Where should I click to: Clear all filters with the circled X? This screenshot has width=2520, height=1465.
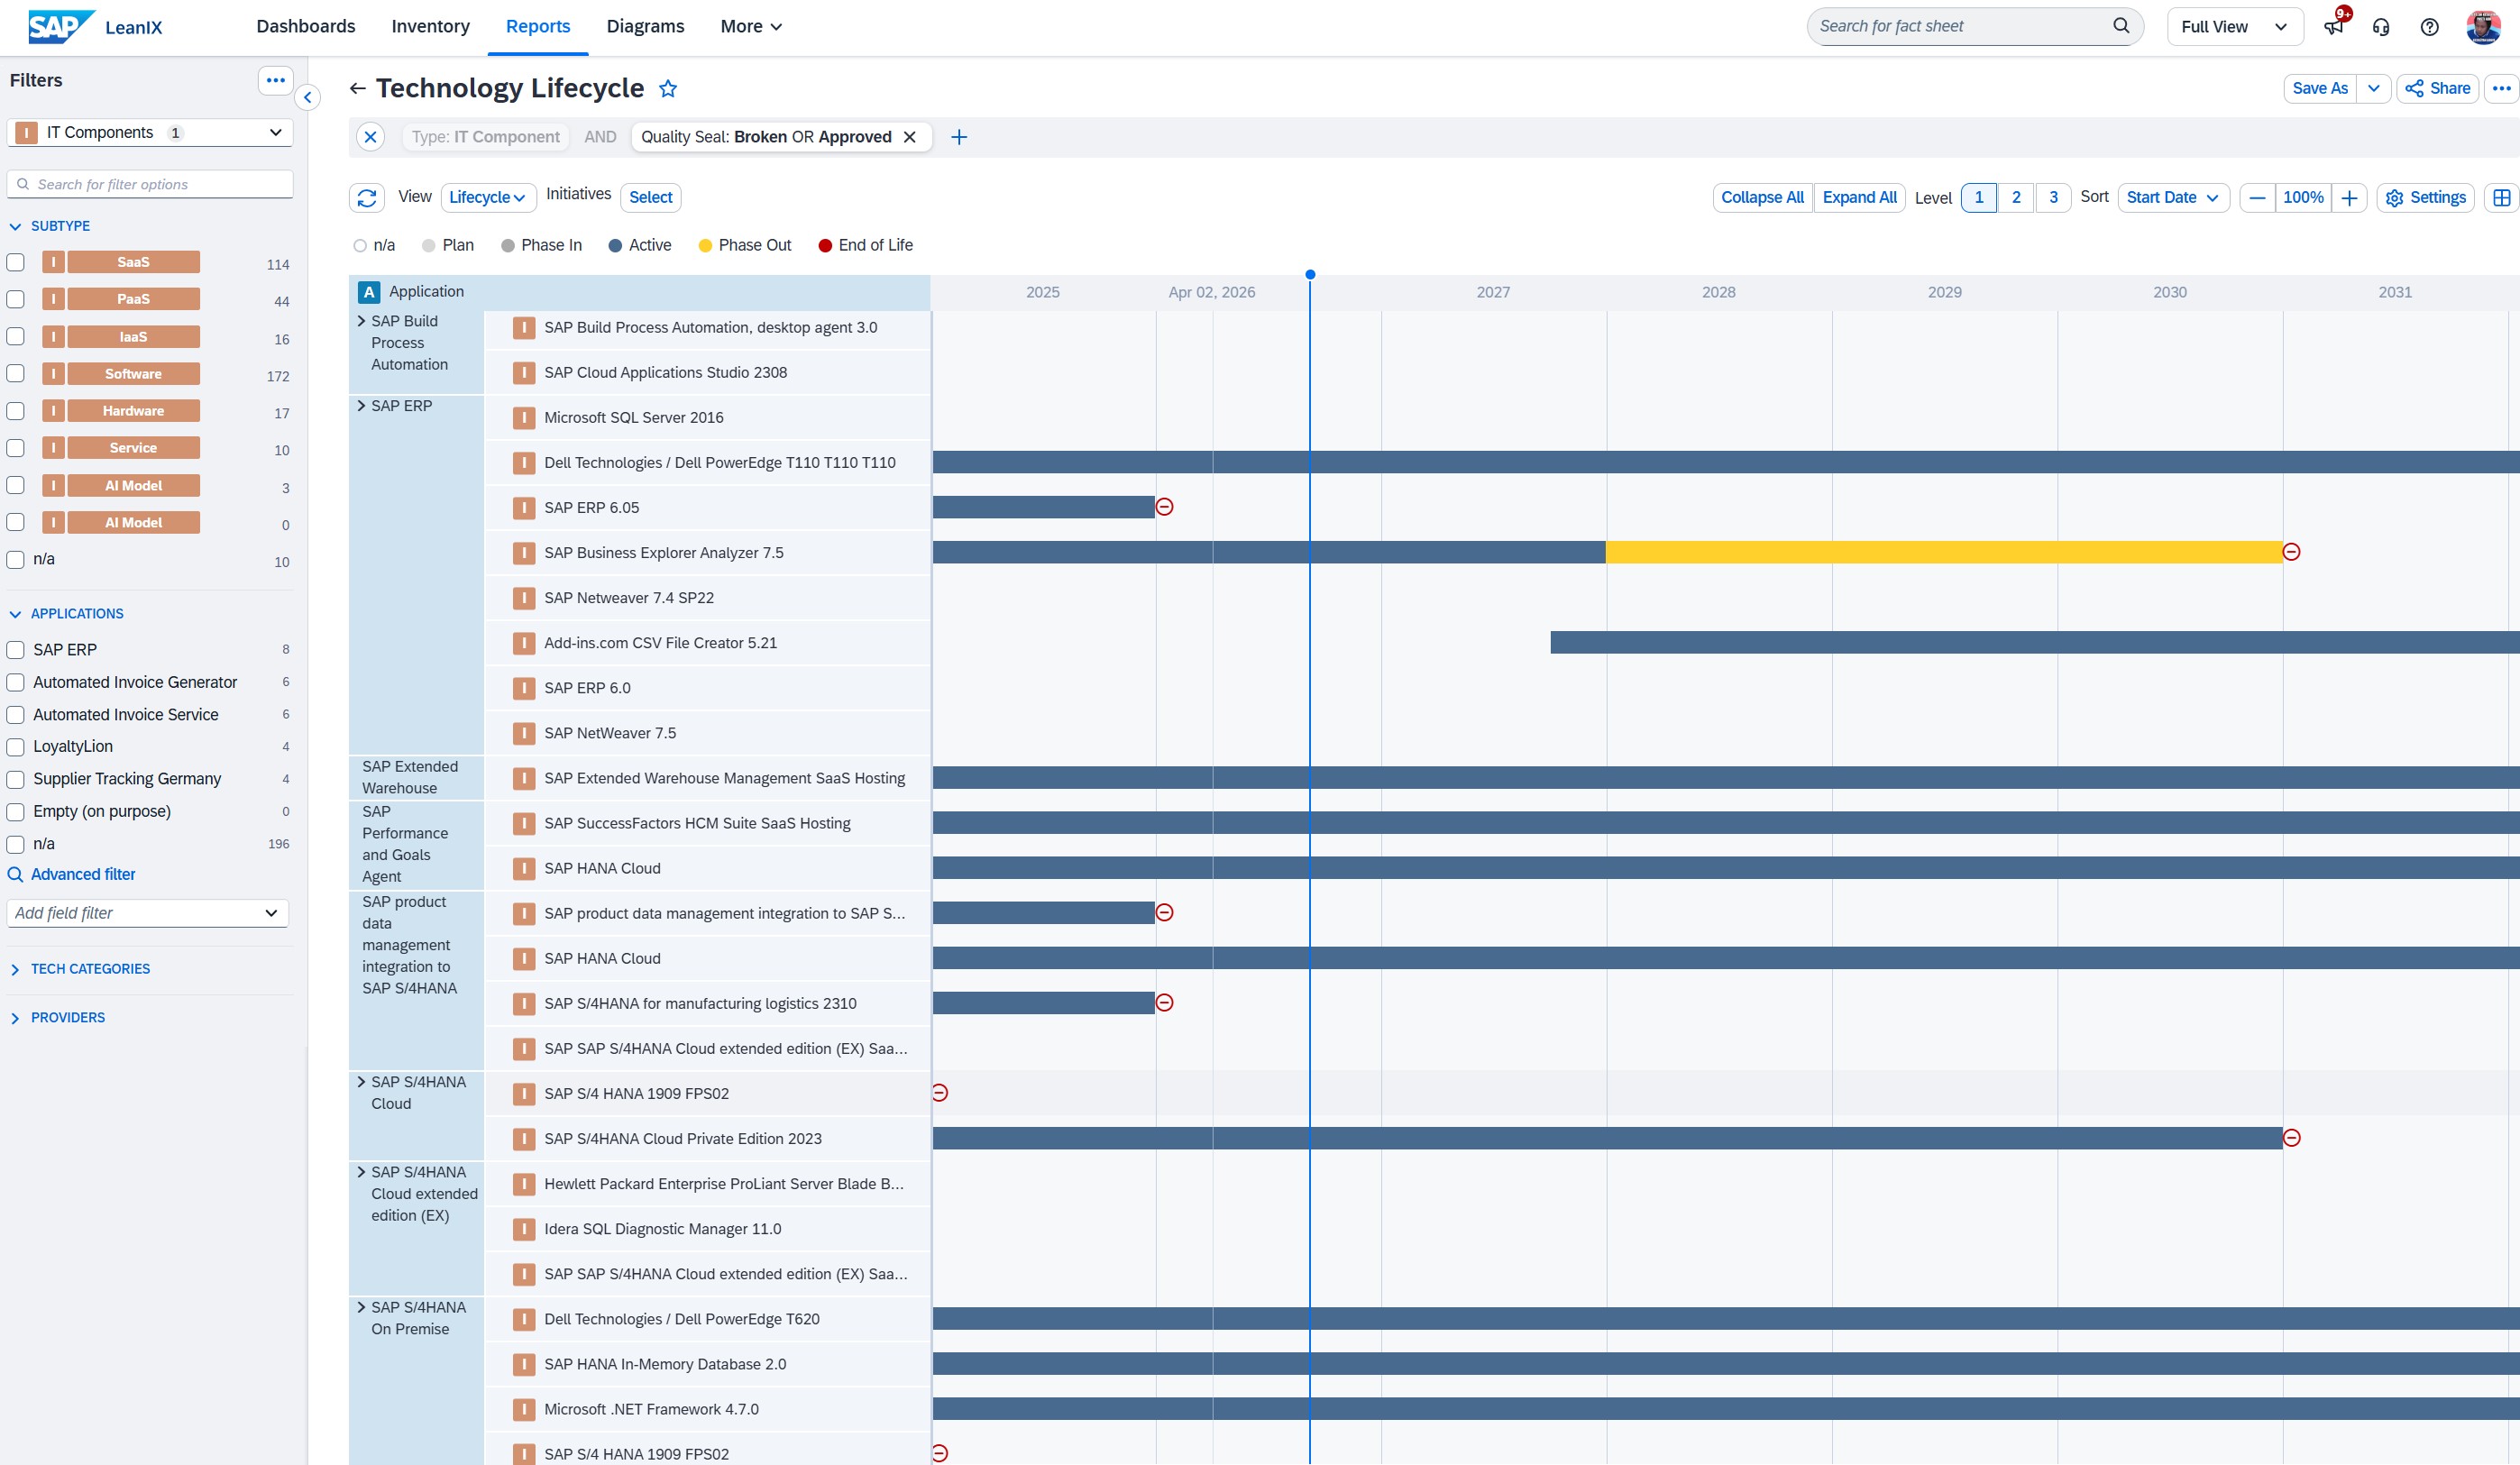click(x=370, y=137)
